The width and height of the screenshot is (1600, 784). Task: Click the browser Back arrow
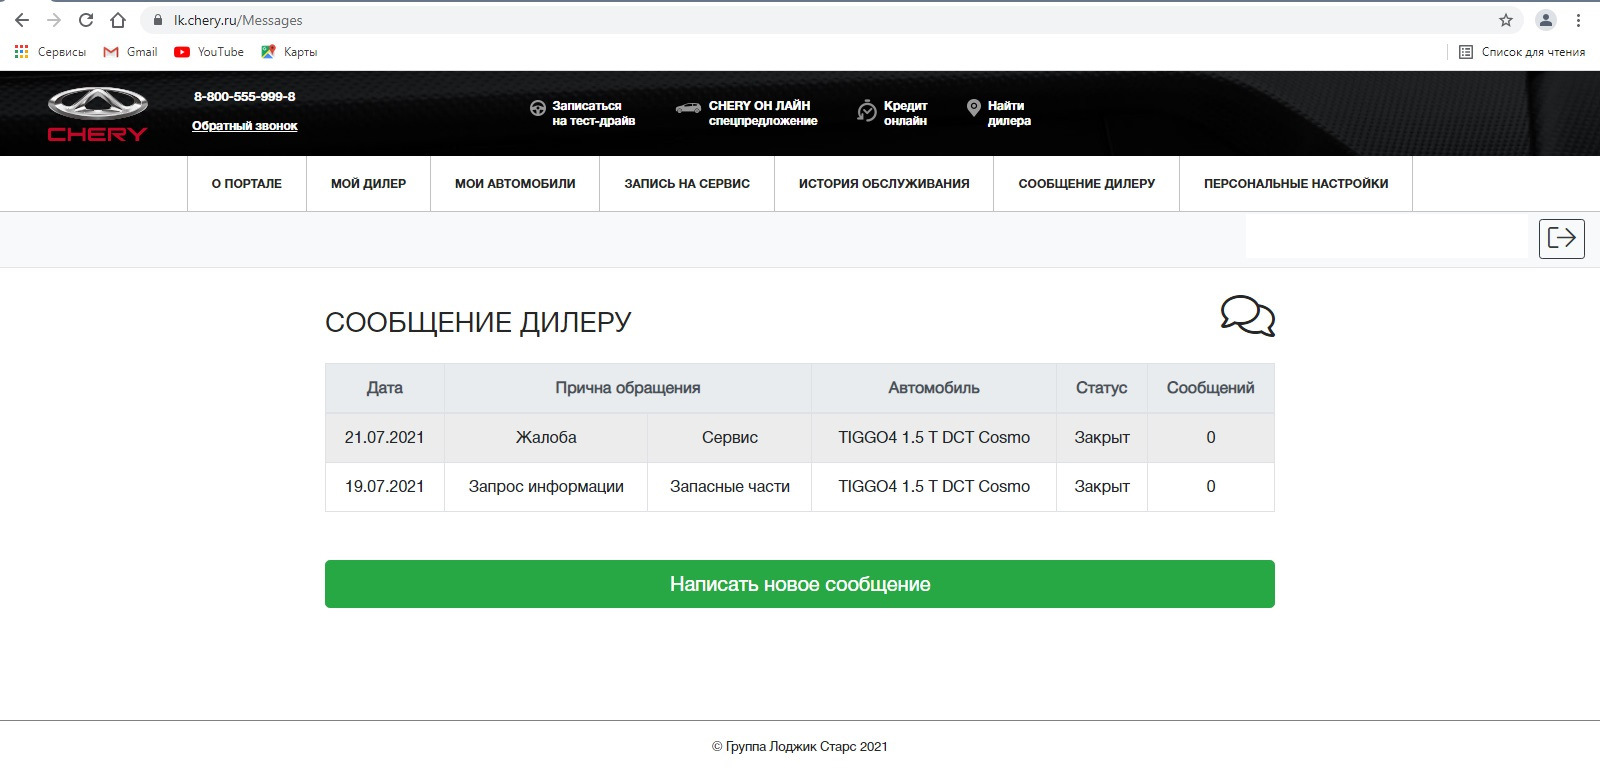(x=22, y=20)
